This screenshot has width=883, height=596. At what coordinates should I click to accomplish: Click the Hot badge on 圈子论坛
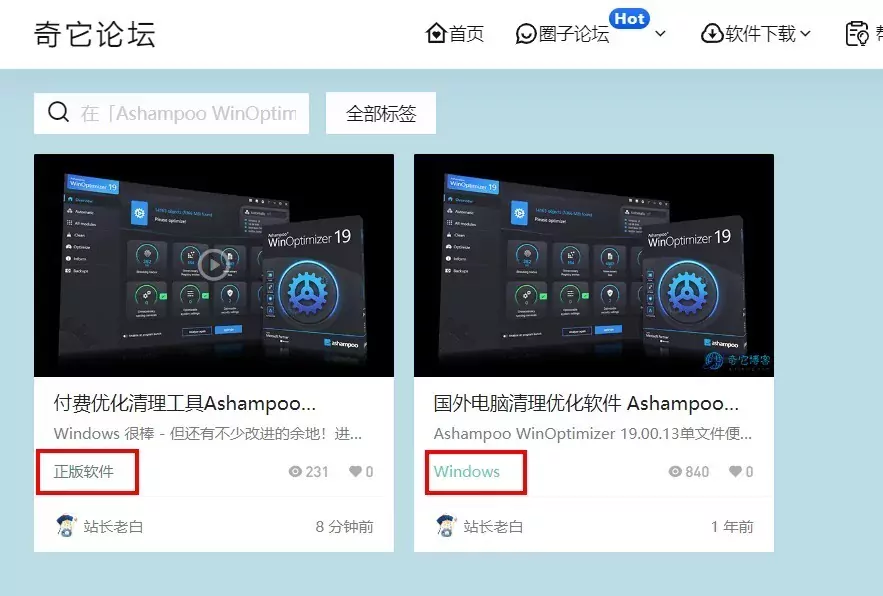tap(629, 17)
